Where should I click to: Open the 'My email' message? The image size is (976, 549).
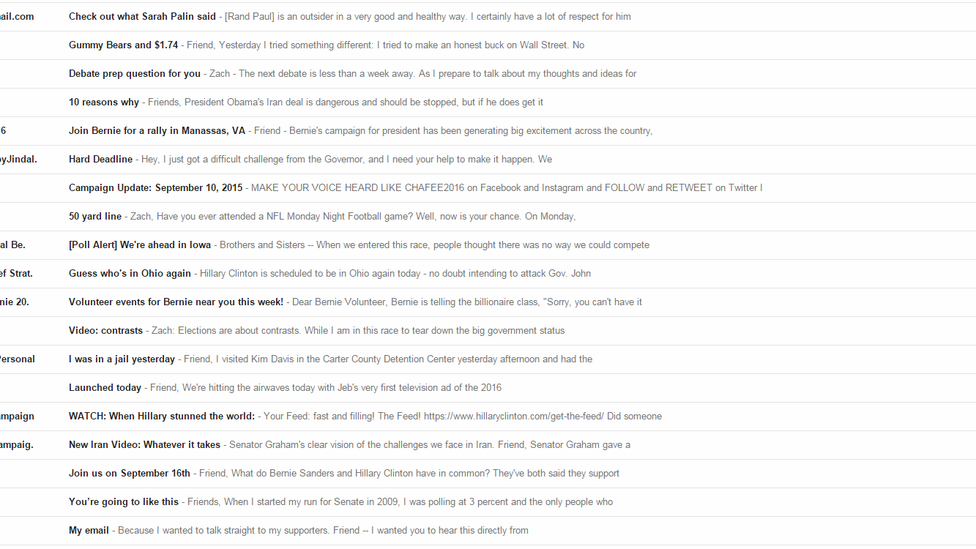(488, 531)
